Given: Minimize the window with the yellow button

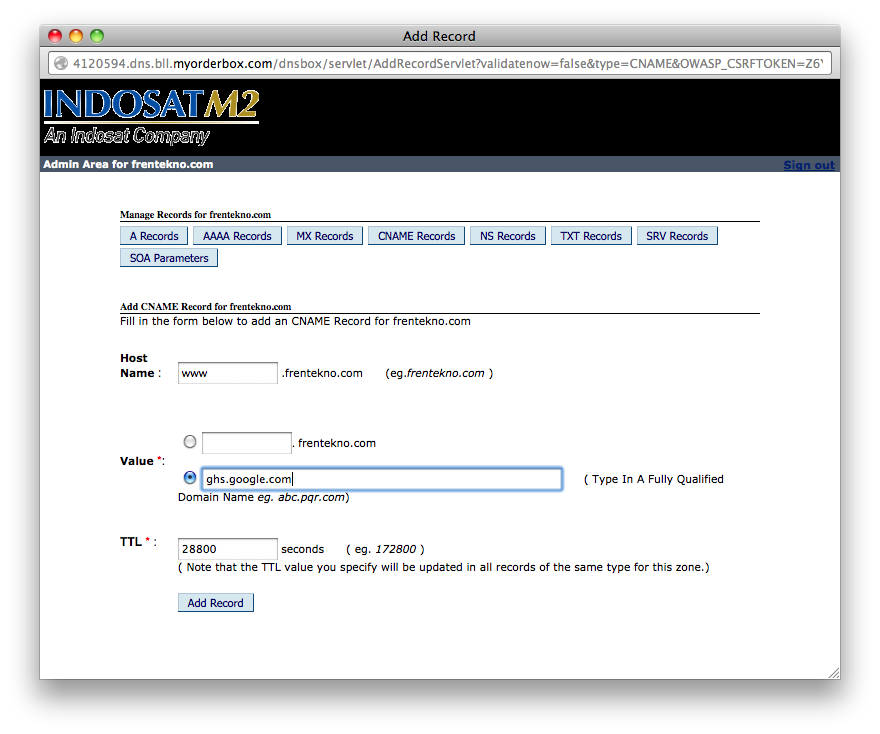Looking at the screenshot, I should point(76,36).
